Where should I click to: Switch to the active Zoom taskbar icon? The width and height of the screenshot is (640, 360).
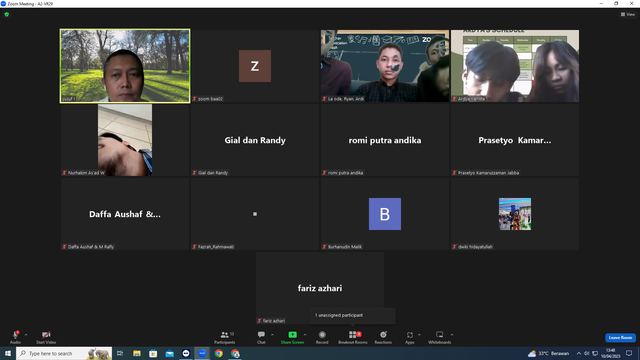point(202,353)
